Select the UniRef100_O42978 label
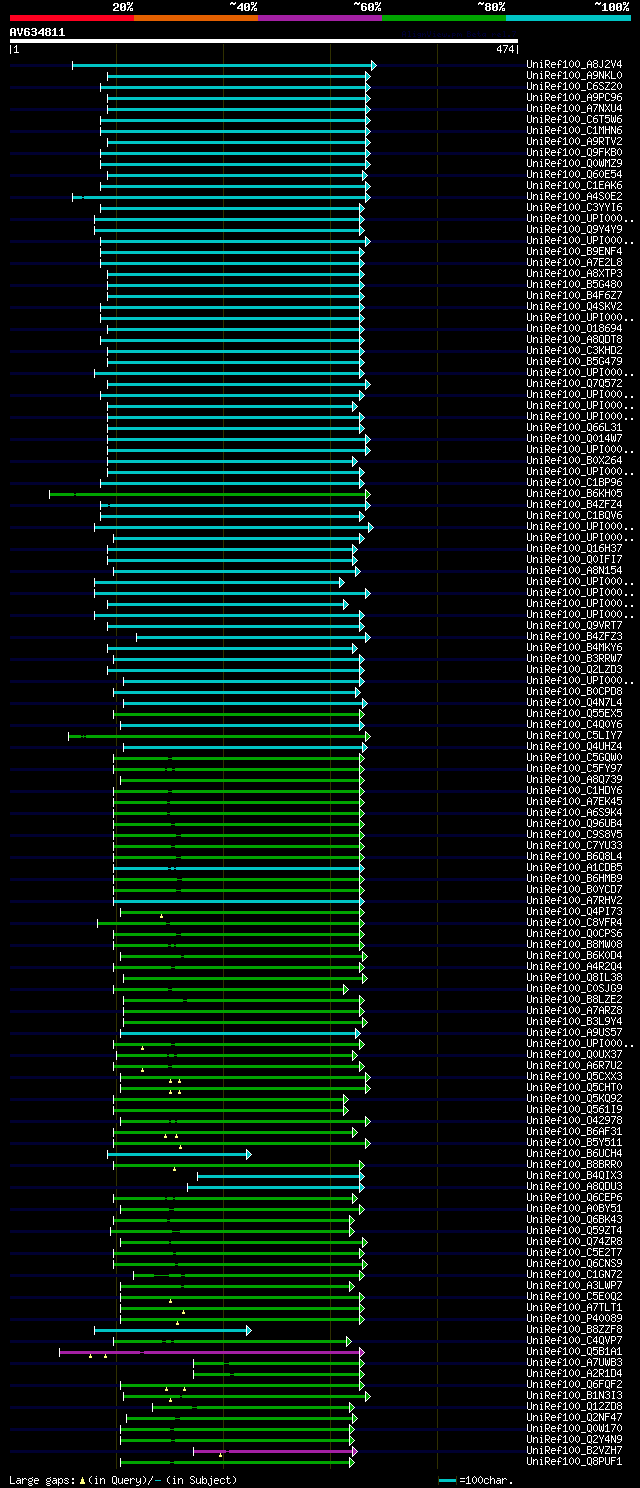Viewport: 640px width, 1488px height. click(574, 1121)
